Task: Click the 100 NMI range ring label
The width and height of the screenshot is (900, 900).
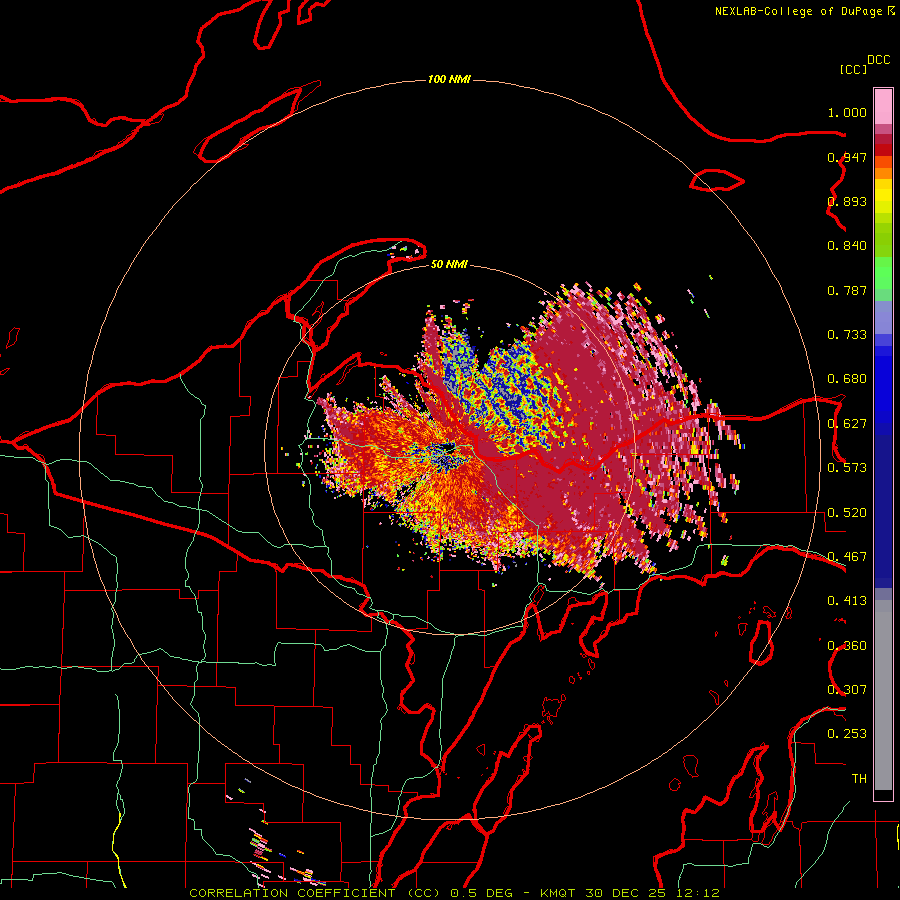Action: coord(449,79)
